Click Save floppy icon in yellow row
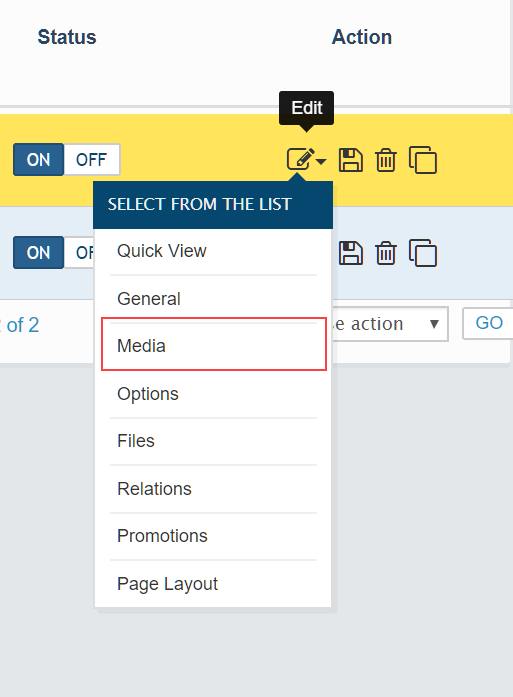Viewport: 513px width, 697px height. coord(351,160)
